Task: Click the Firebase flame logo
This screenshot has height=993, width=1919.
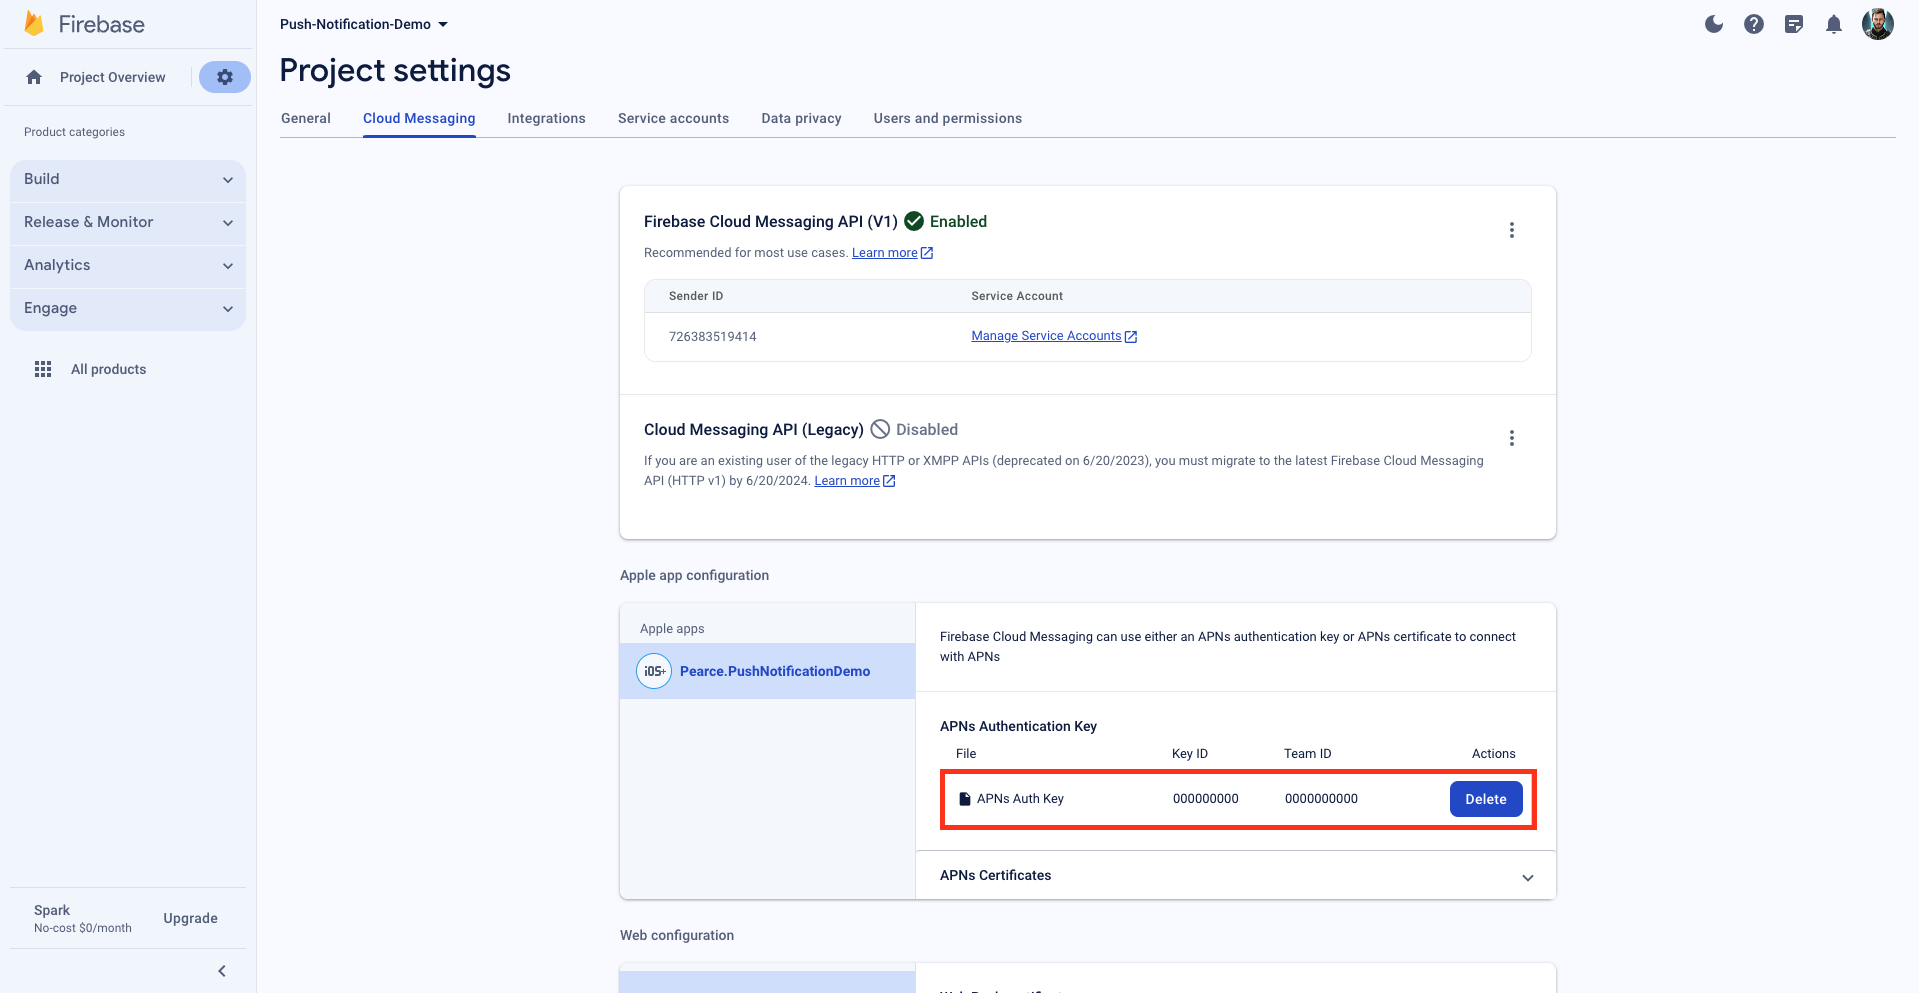Action: (x=34, y=24)
